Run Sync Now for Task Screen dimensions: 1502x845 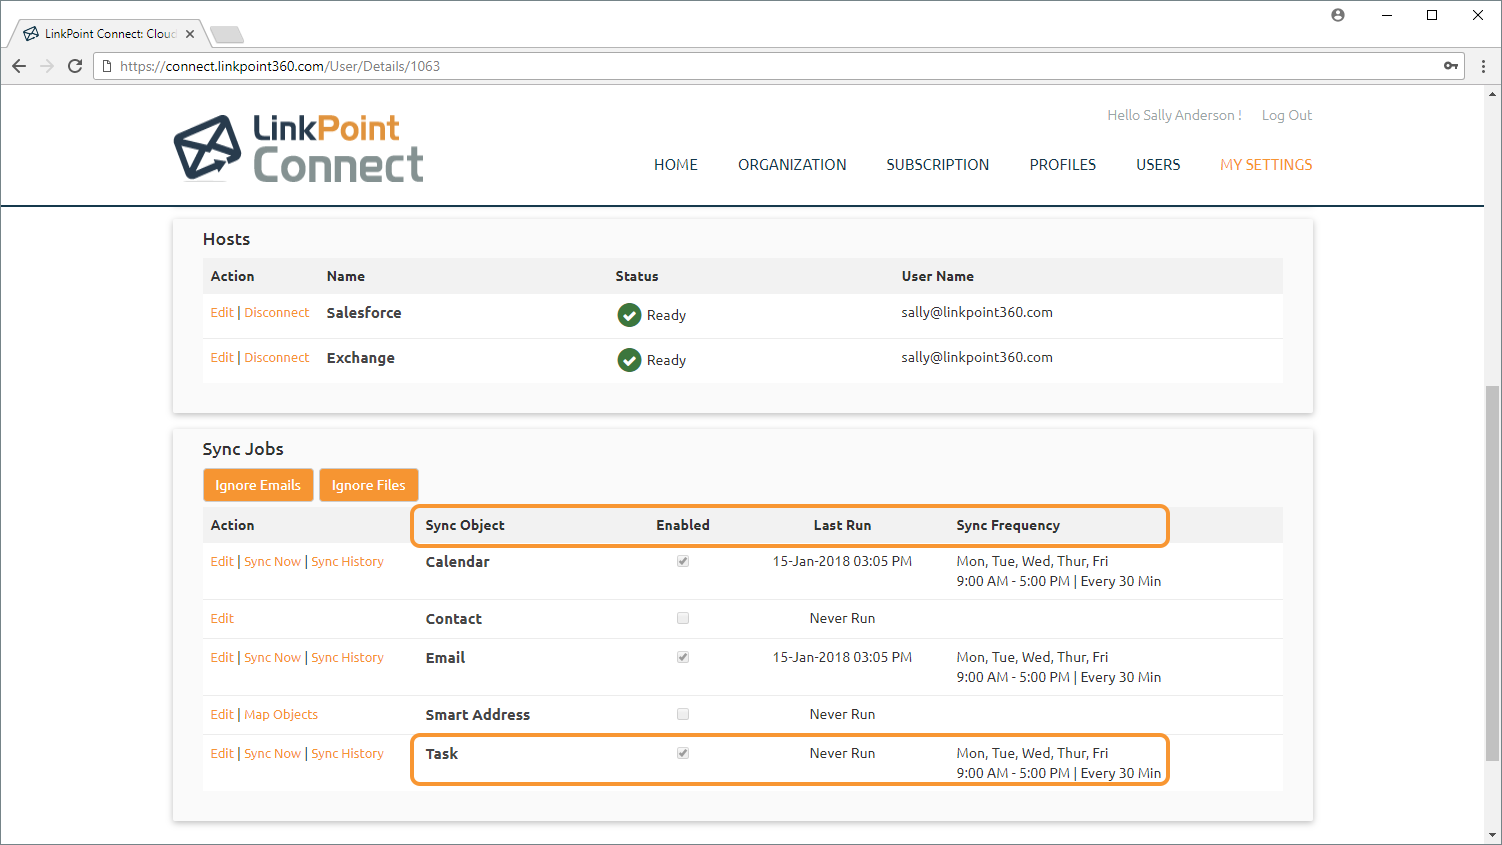click(272, 753)
